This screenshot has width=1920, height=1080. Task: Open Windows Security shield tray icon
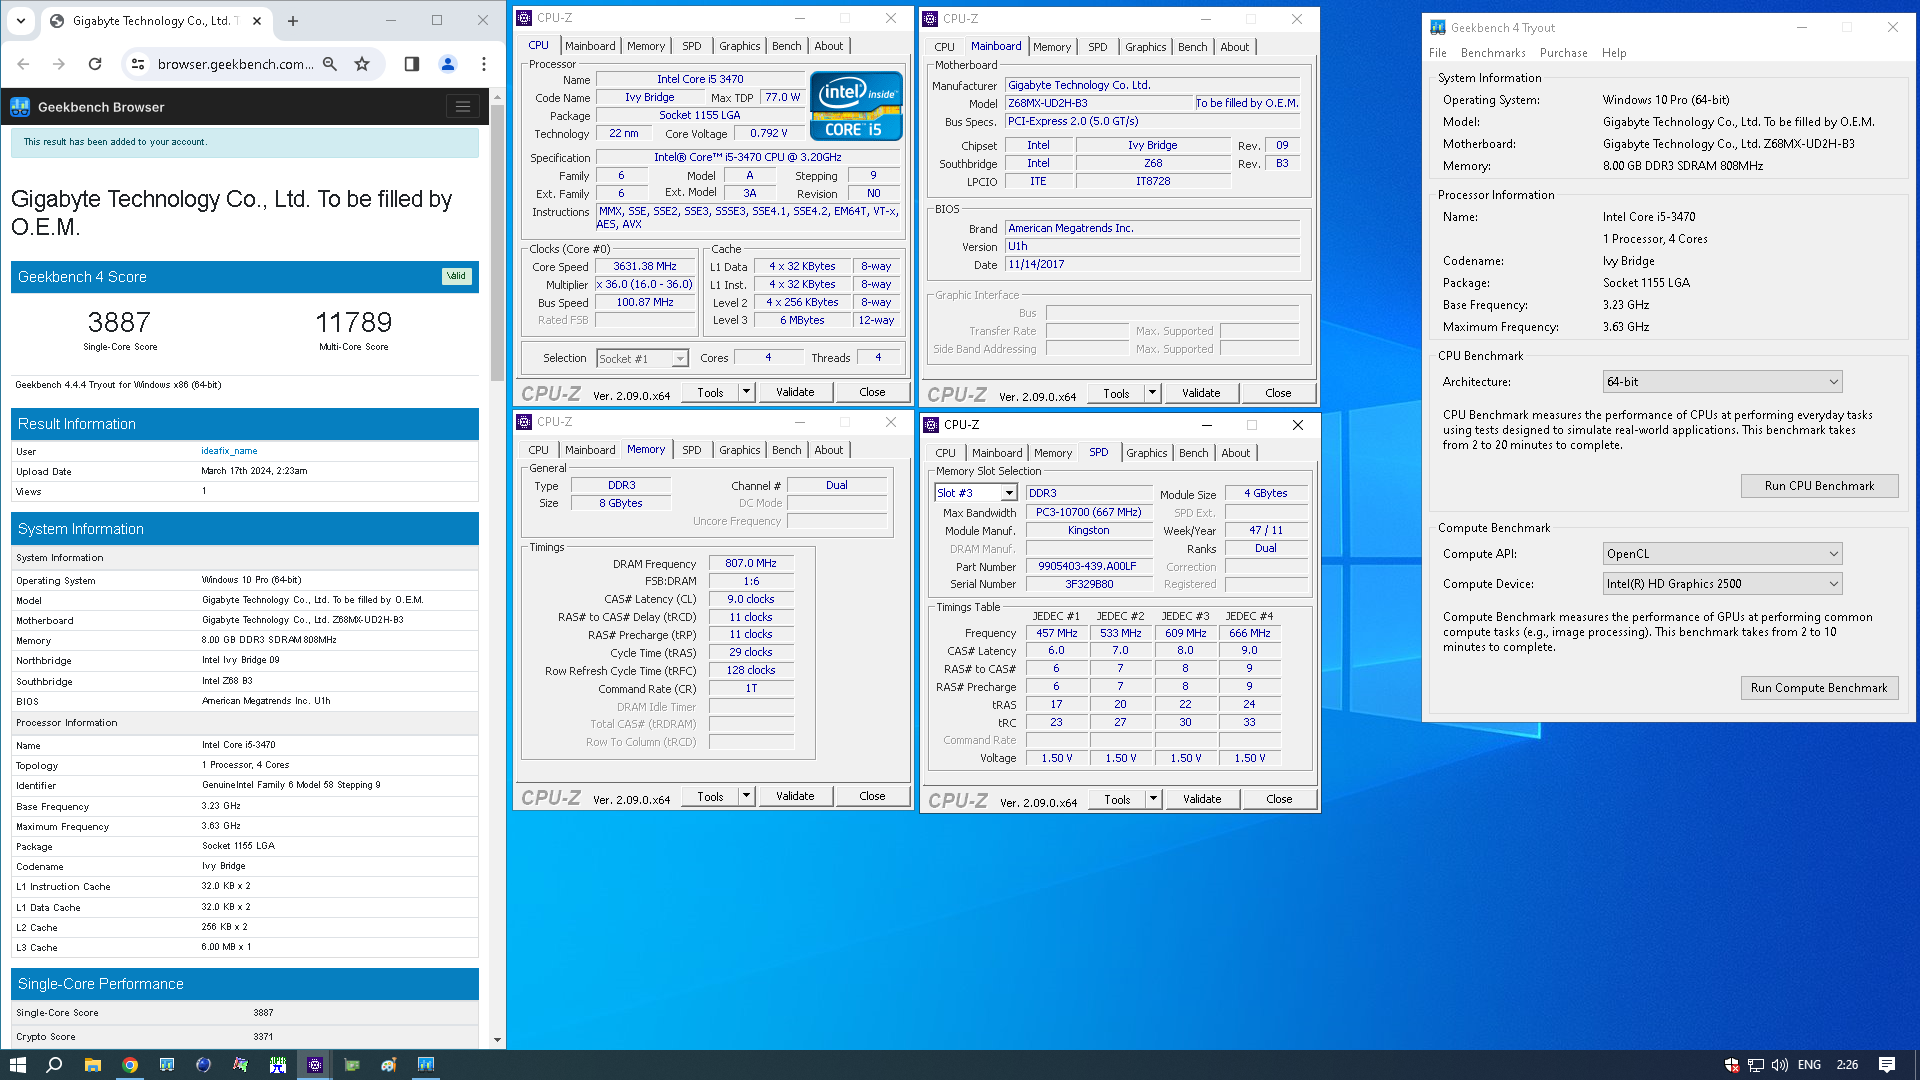[1732, 1065]
